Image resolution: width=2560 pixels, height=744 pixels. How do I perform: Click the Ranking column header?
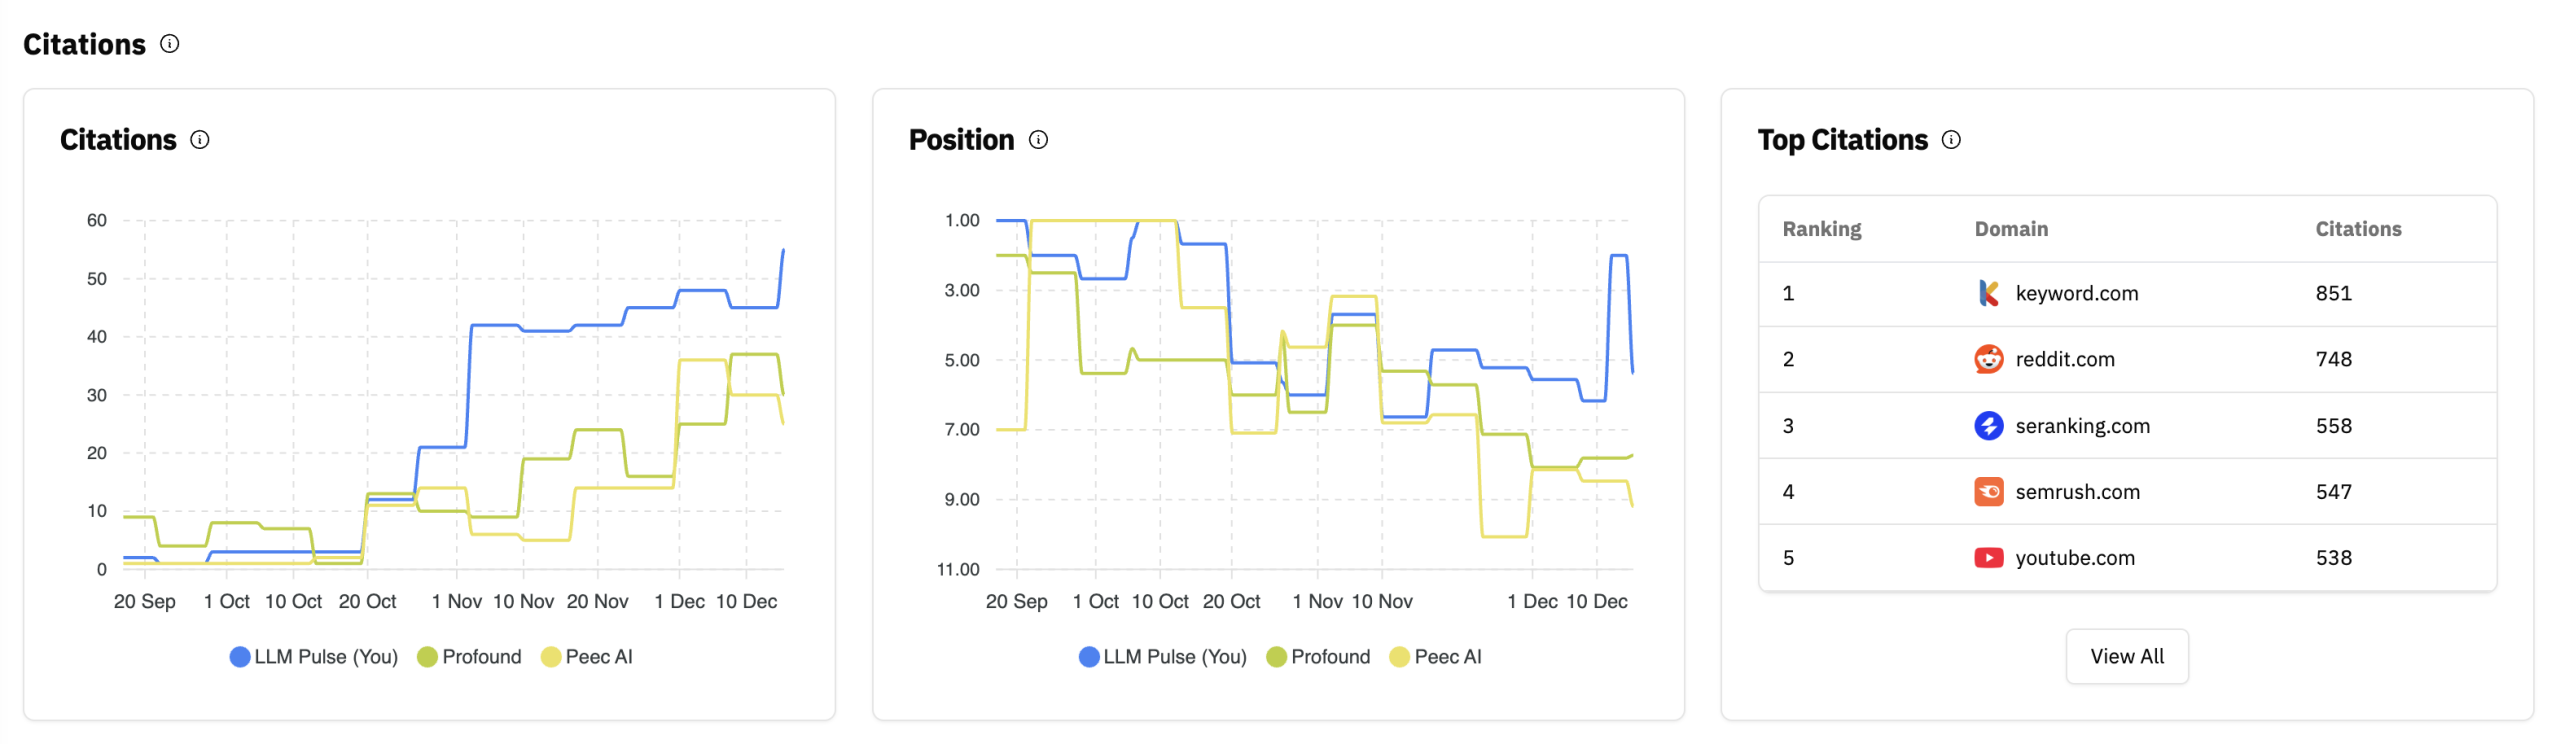coord(1821,229)
